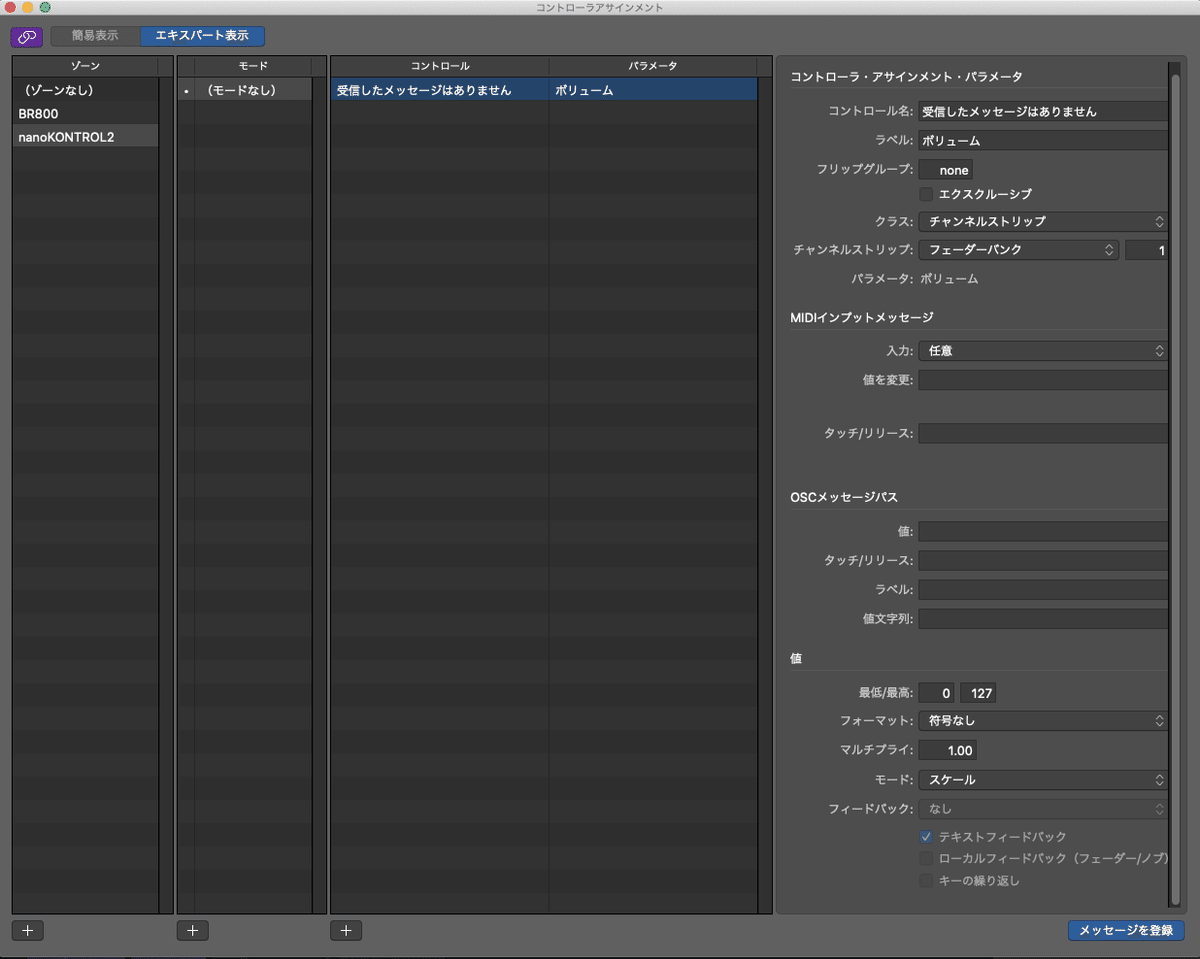This screenshot has height=959, width=1200.
Task: Switch to 簡易表示 view
Action: pyautogui.click(x=95, y=36)
